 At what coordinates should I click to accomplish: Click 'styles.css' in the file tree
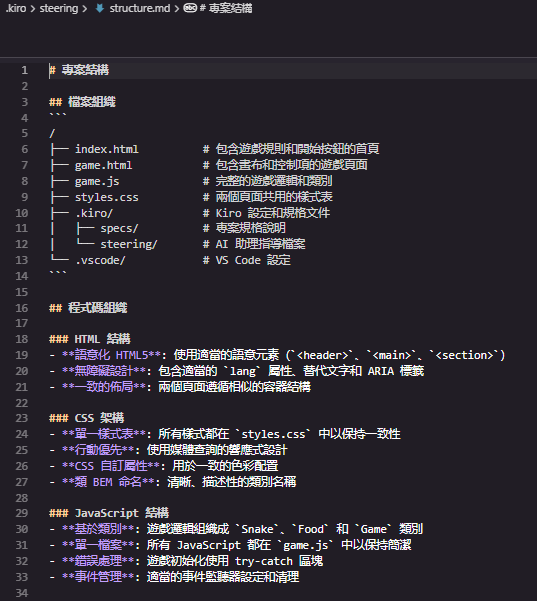(107, 197)
